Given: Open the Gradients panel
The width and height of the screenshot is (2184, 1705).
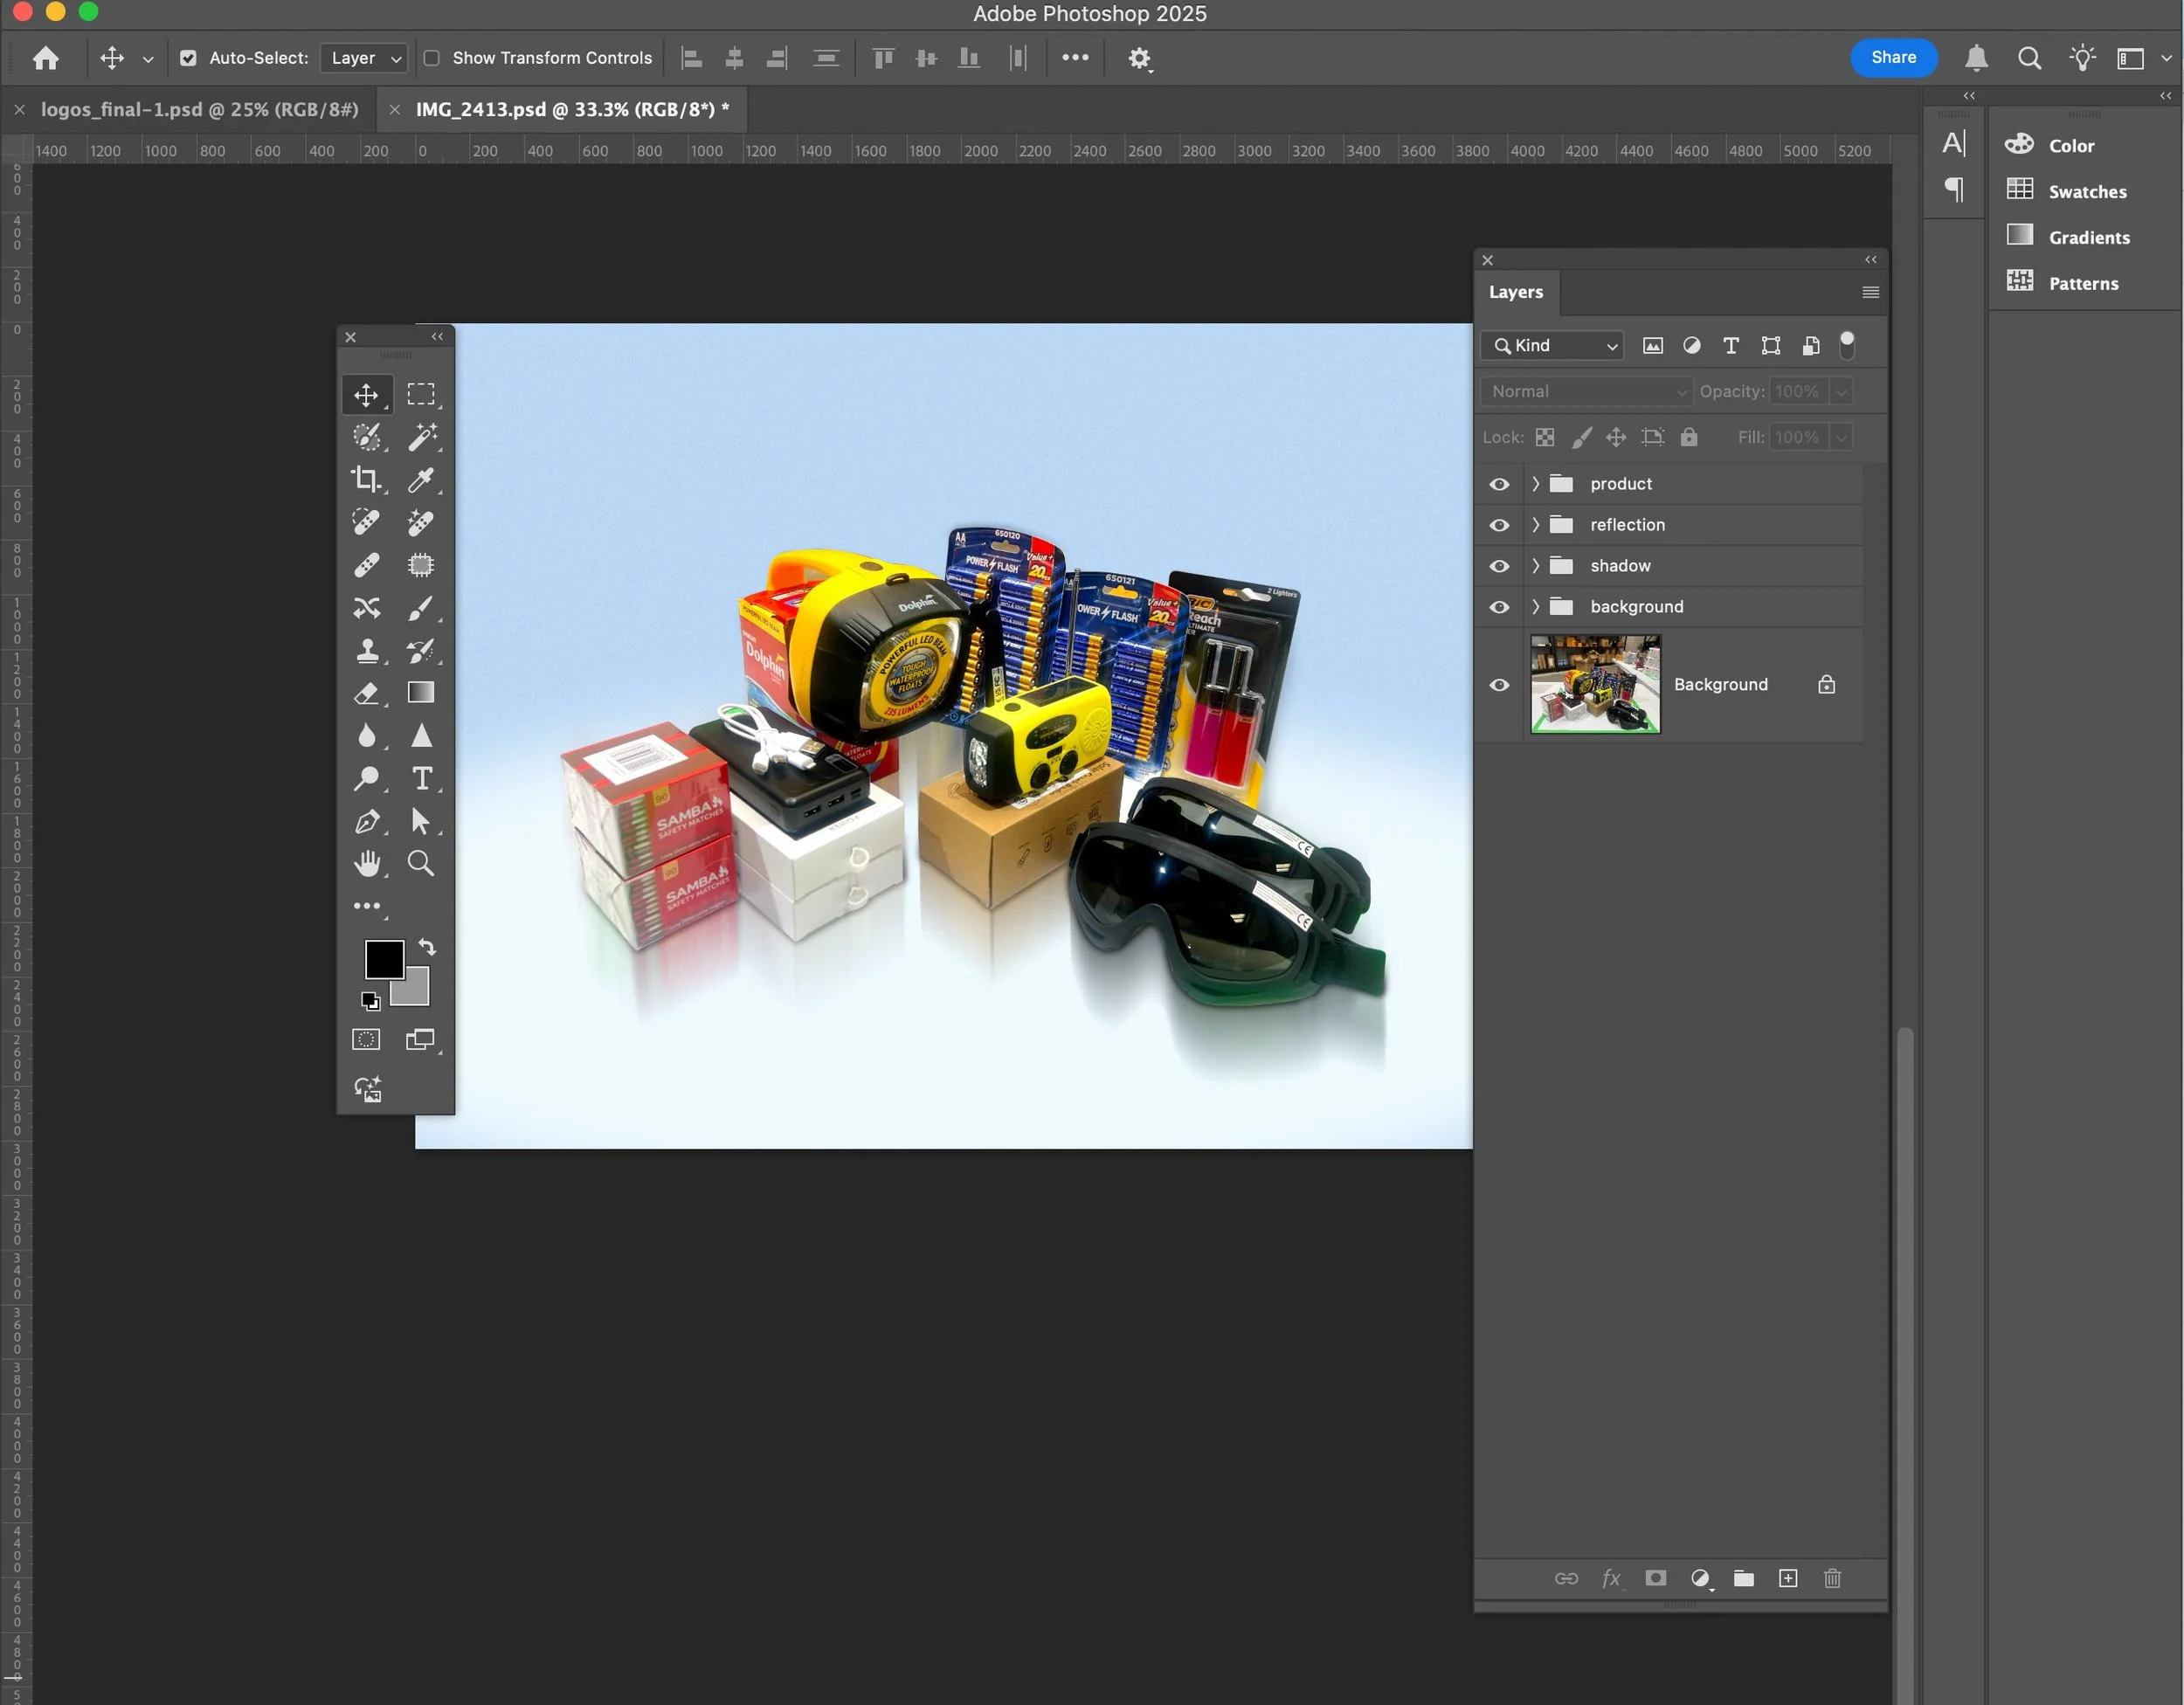Looking at the screenshot, I should 2088,237.
